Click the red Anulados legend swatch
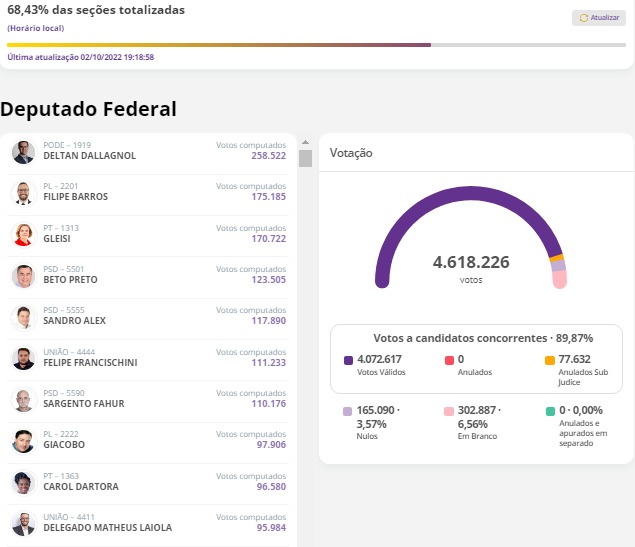Screen dimensions: 635x547 pyautogui.click(x=449, y=360)
